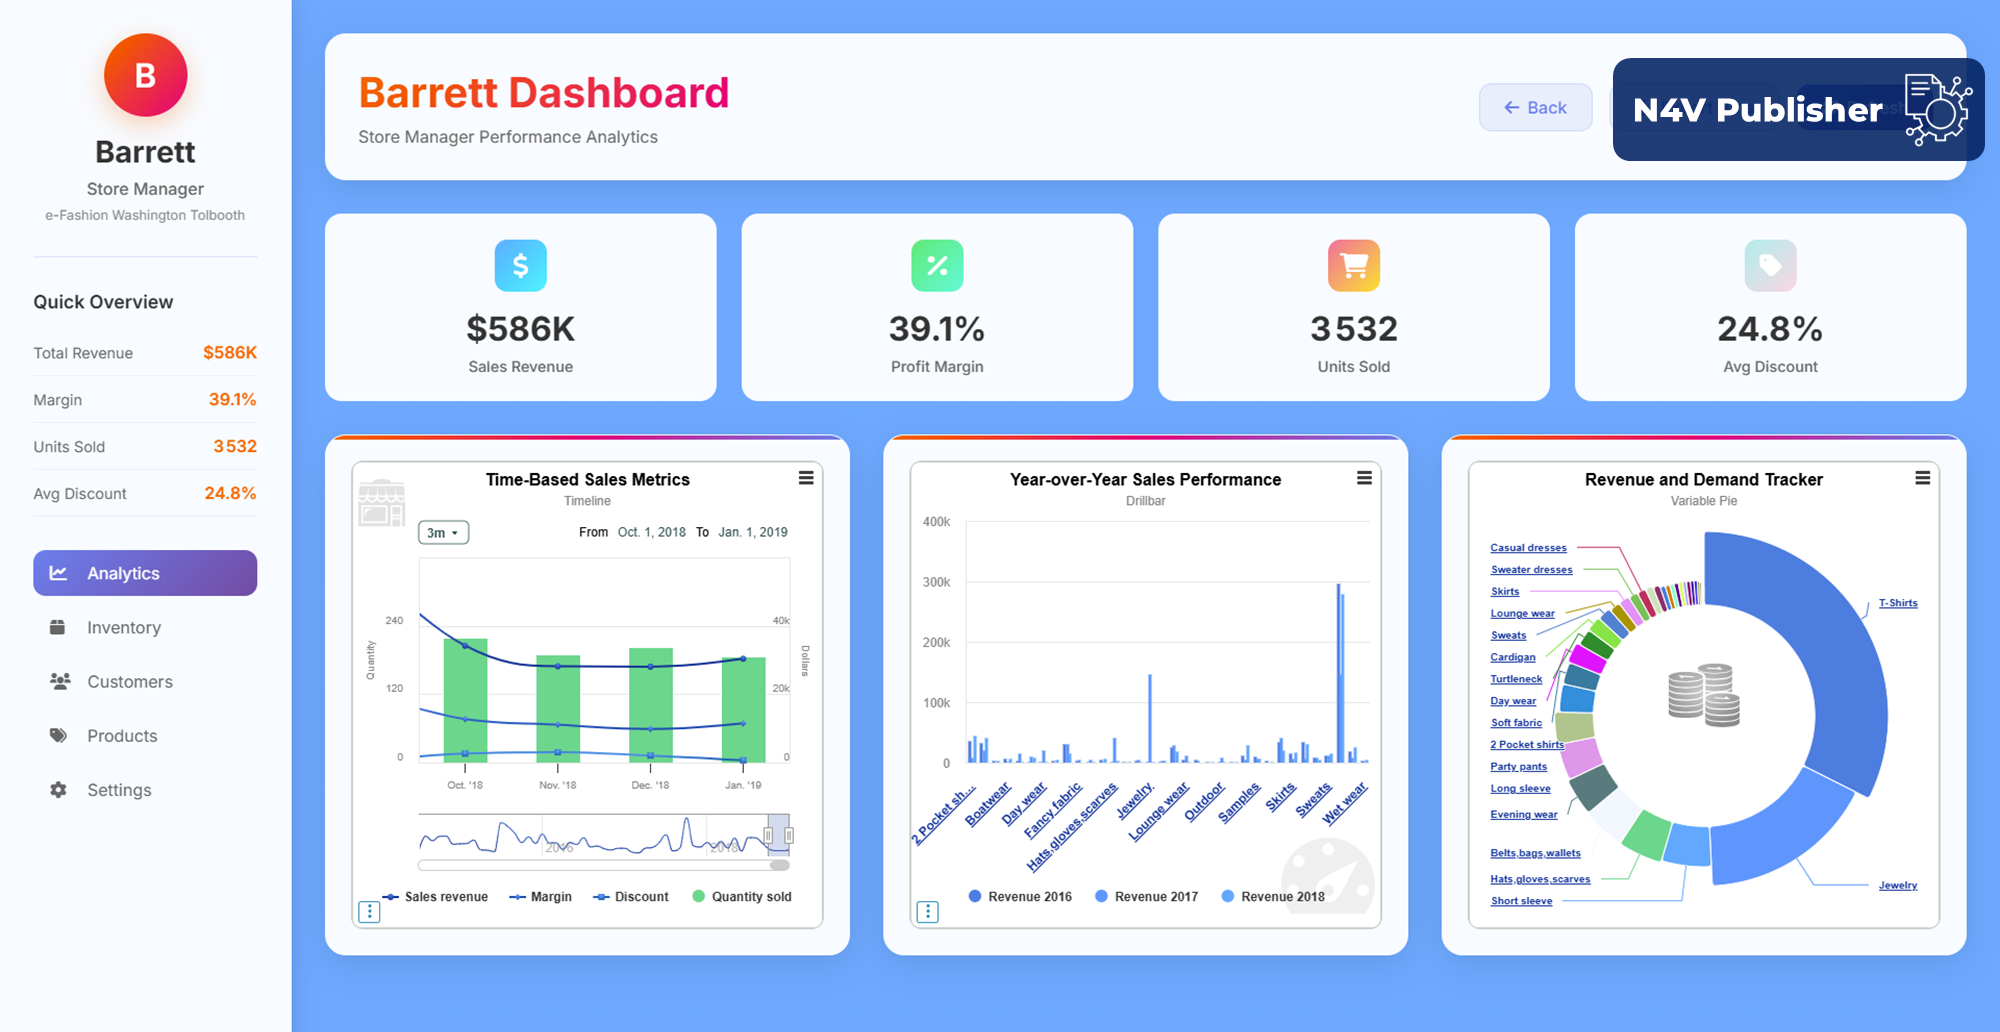Click the percent Profit Margin icon
2000x1032 pixels.
(937, 266)
